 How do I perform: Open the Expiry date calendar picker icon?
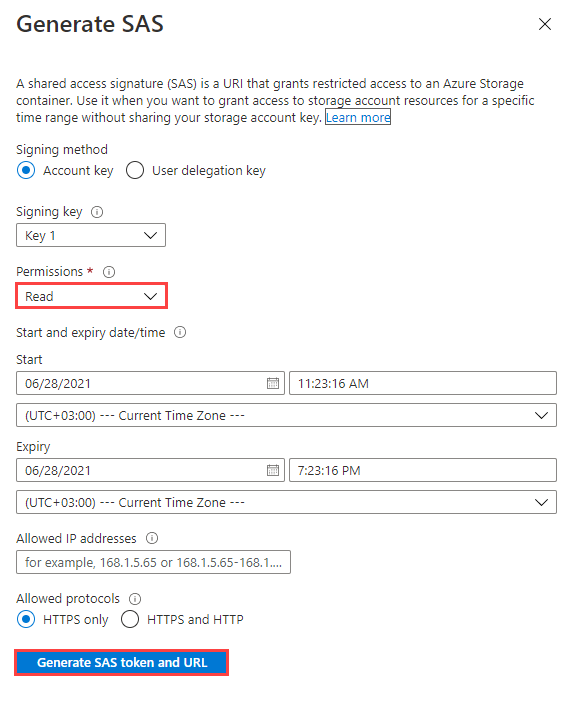(273, 470)
